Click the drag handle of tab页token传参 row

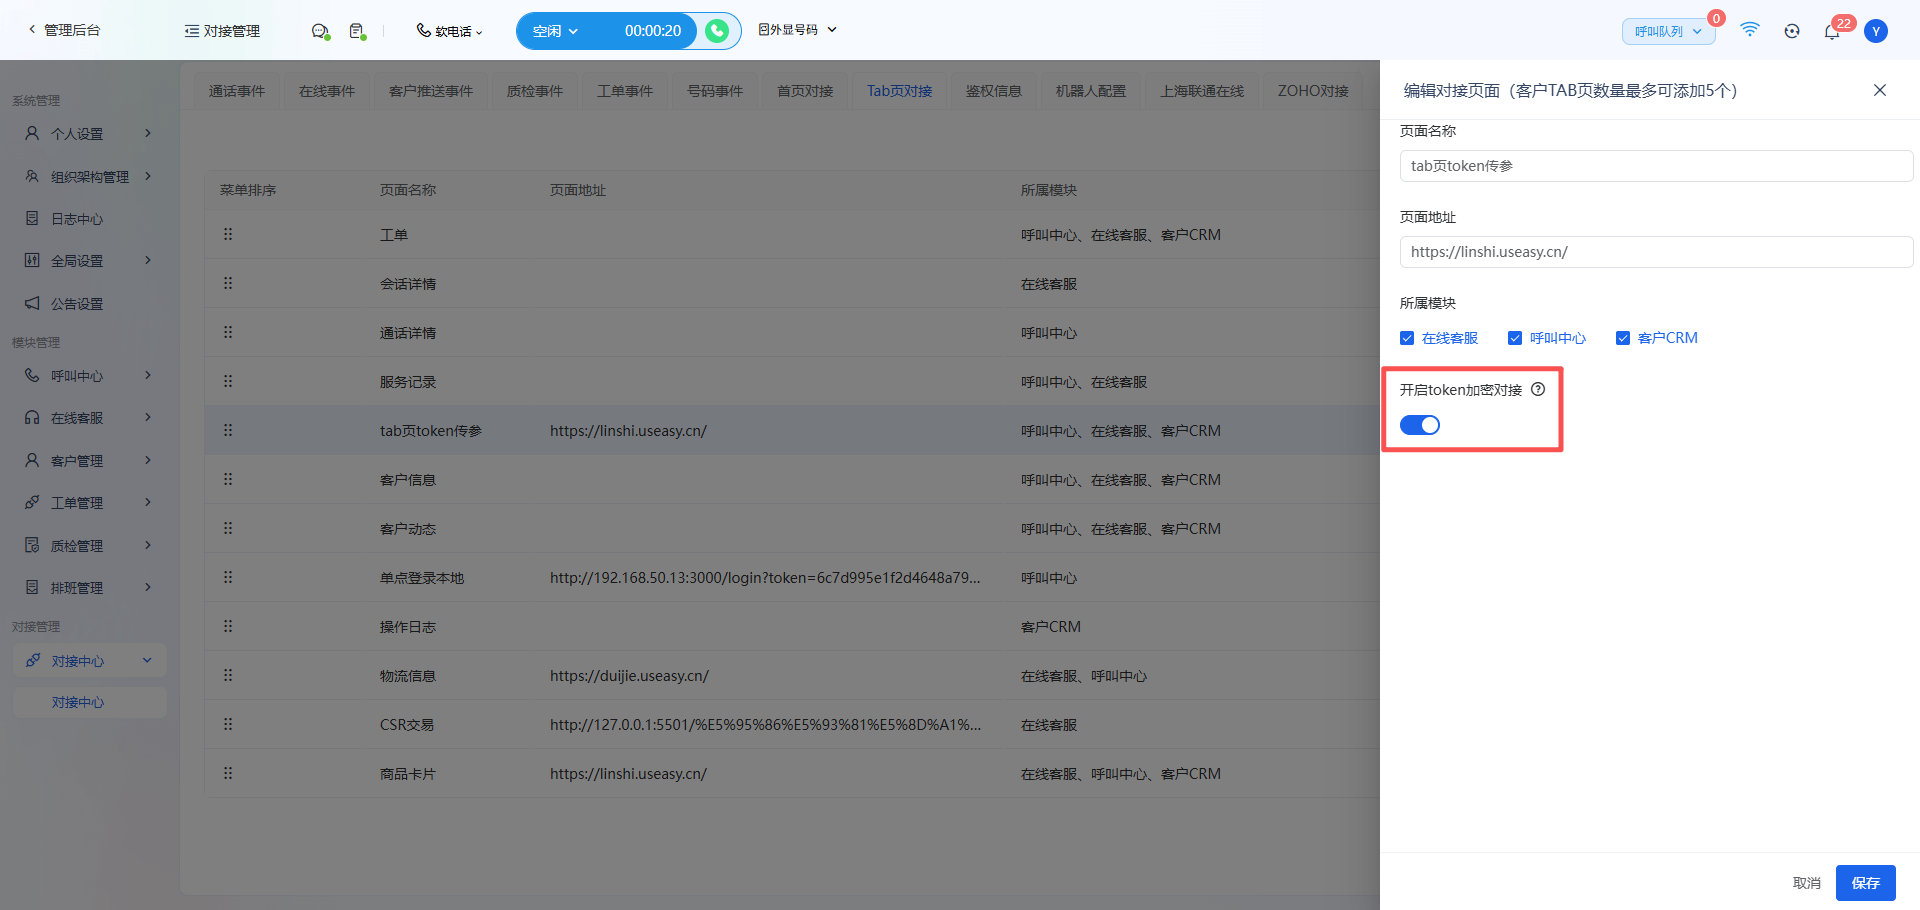(228, 430)
